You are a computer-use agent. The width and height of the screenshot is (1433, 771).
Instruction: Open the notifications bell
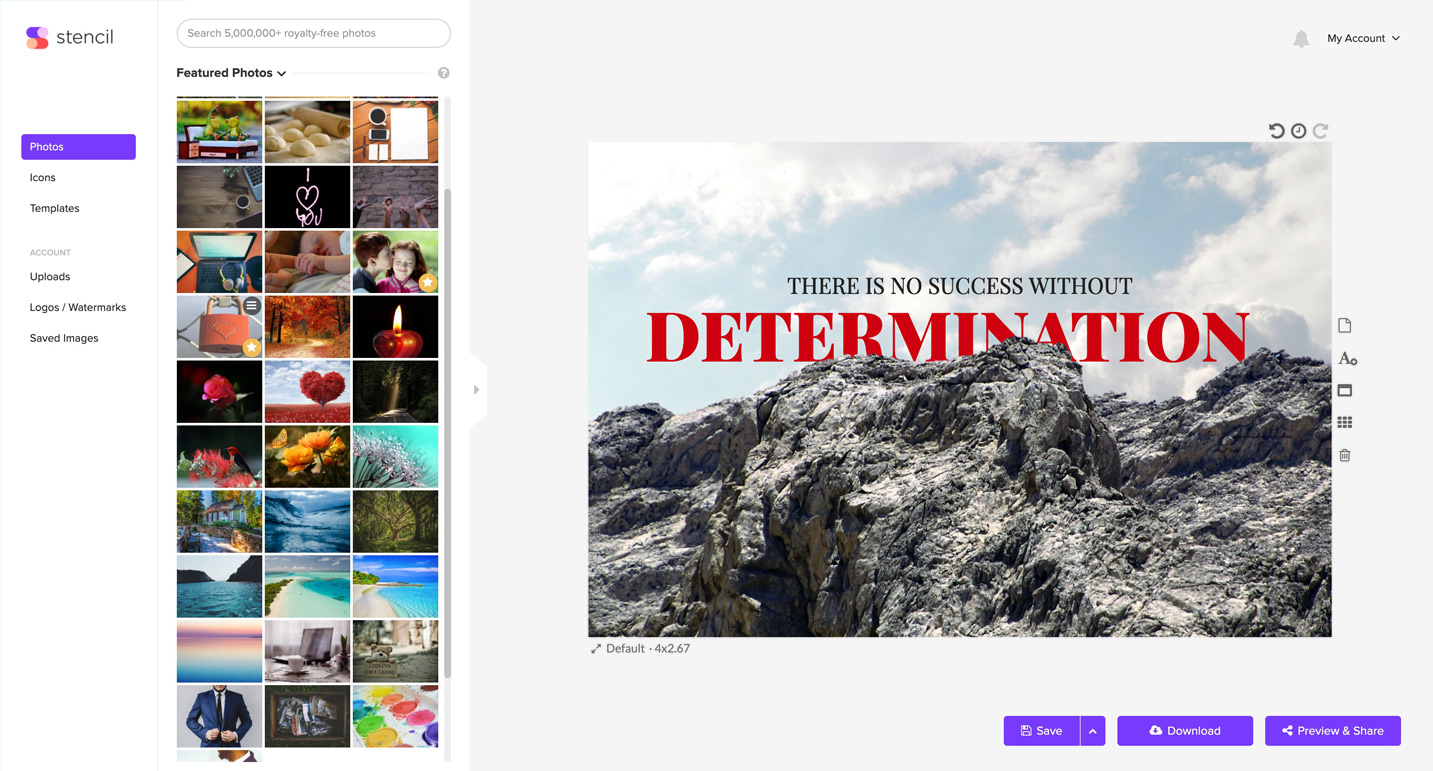pyautogui.click(x=1301, y=39)
